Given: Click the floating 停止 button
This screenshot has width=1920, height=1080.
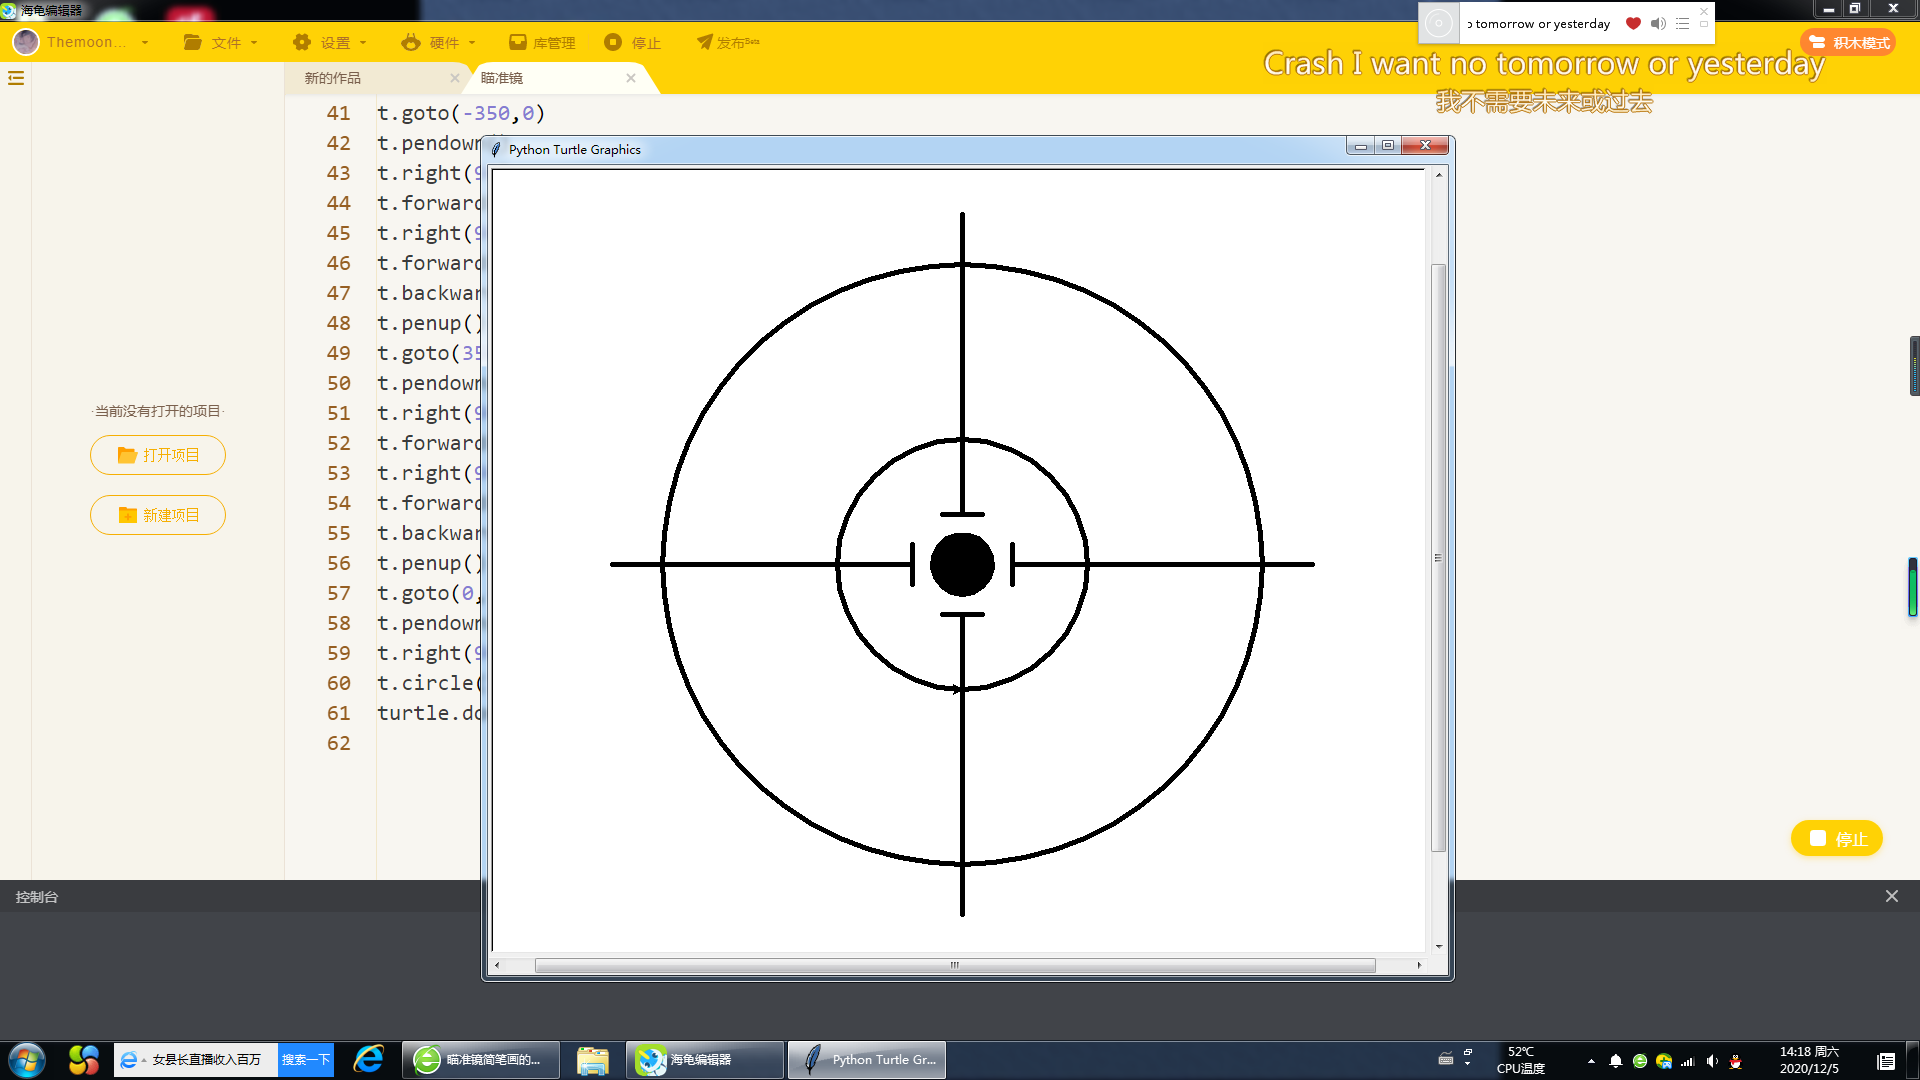Looking at the screenshot, I should (x=1837, y=838).
